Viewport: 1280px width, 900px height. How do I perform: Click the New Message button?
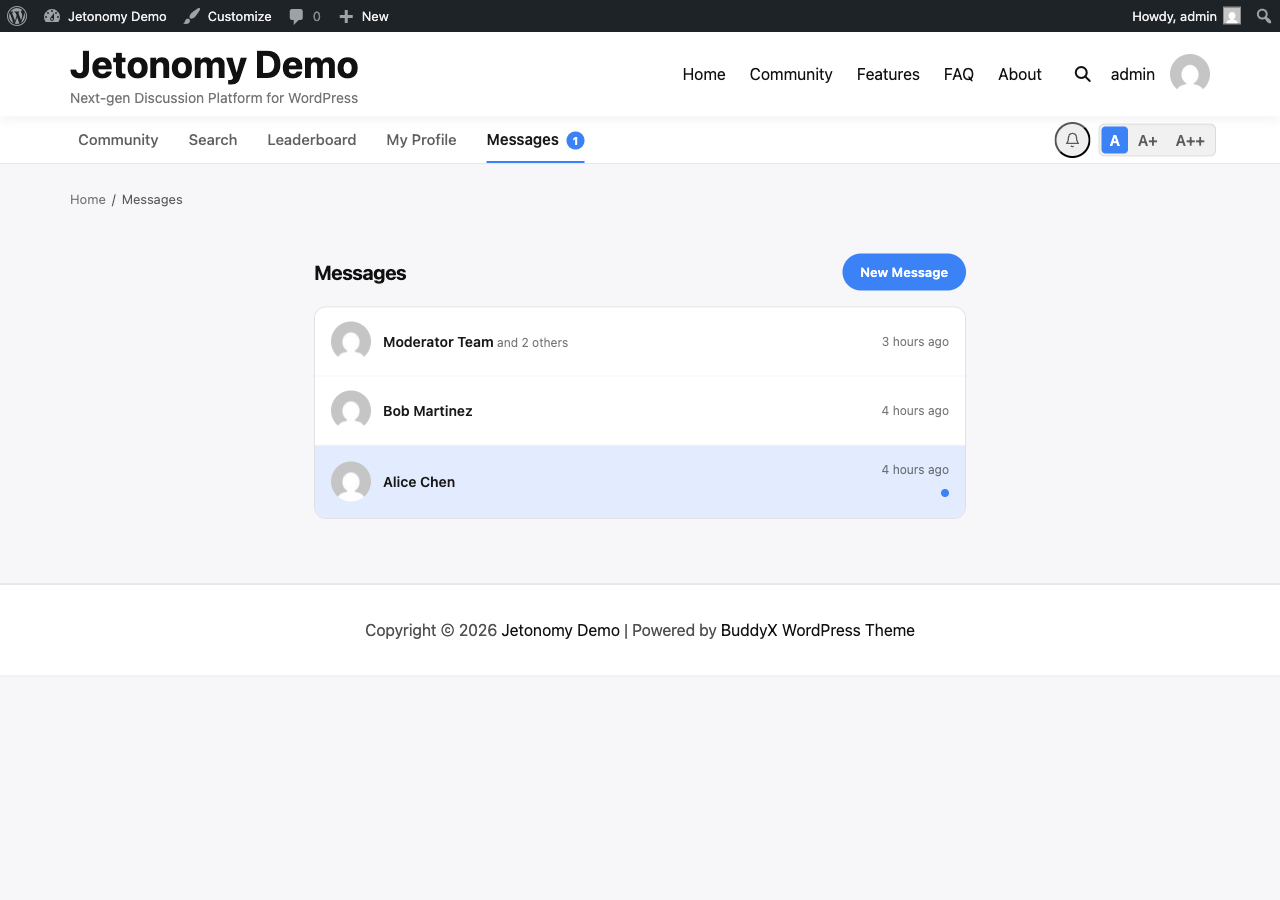tap(903, 272)
